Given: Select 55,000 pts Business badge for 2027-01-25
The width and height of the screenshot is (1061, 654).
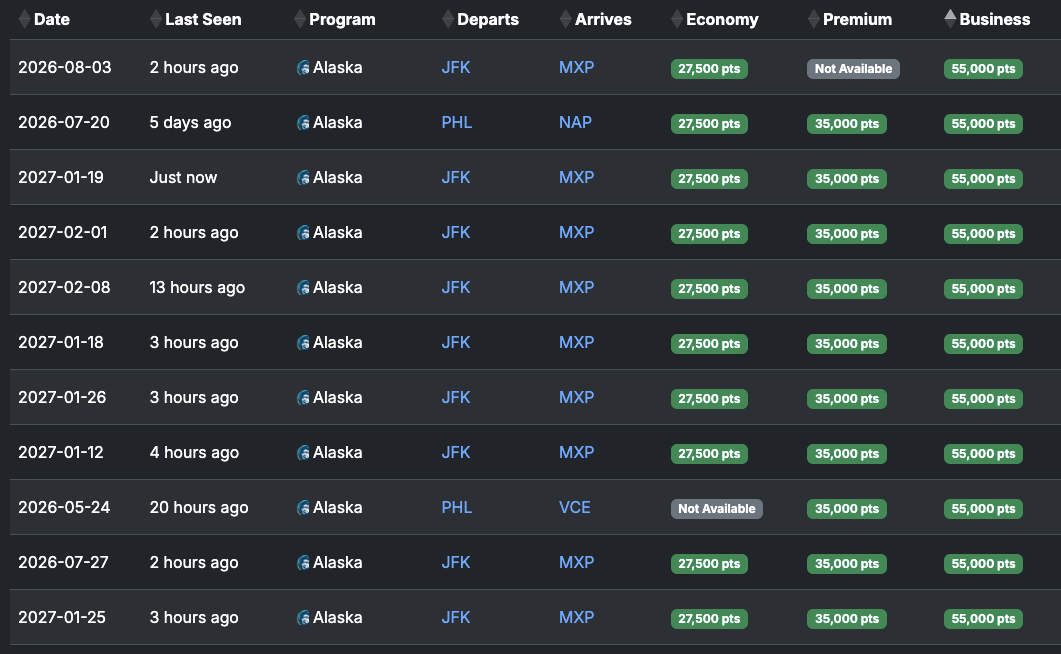Looking at the screenshot, I should click(983, 619).
